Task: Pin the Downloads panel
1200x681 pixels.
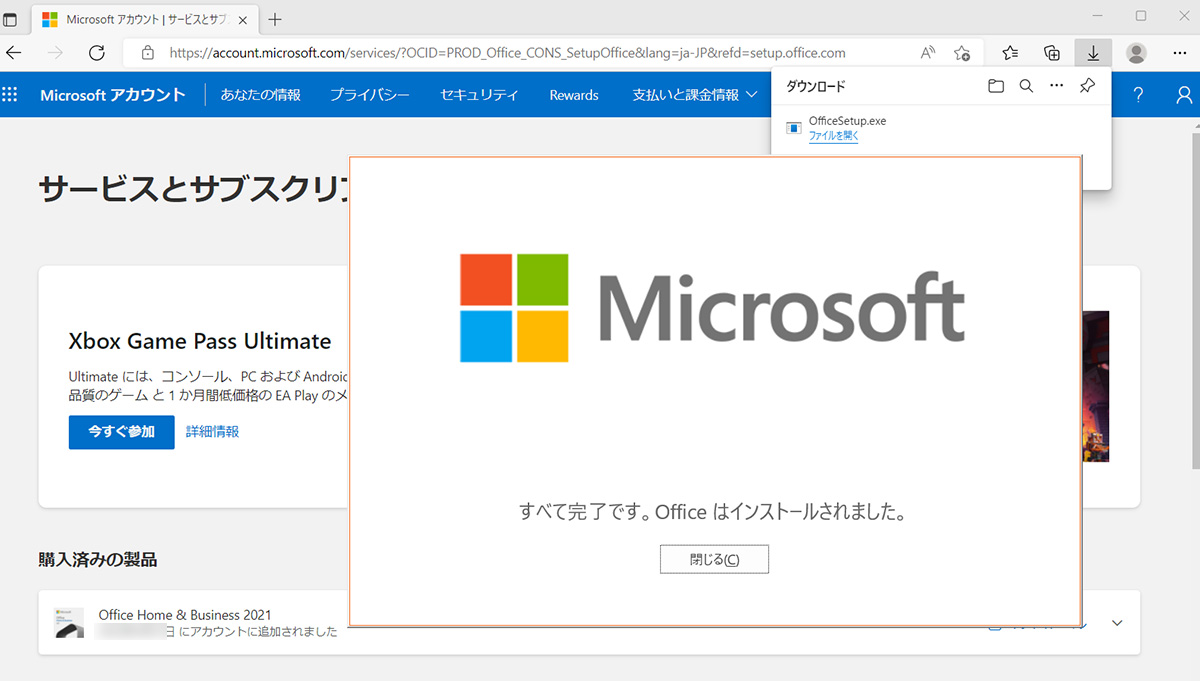Action: pyautogui.click(x=1087, y=87)
